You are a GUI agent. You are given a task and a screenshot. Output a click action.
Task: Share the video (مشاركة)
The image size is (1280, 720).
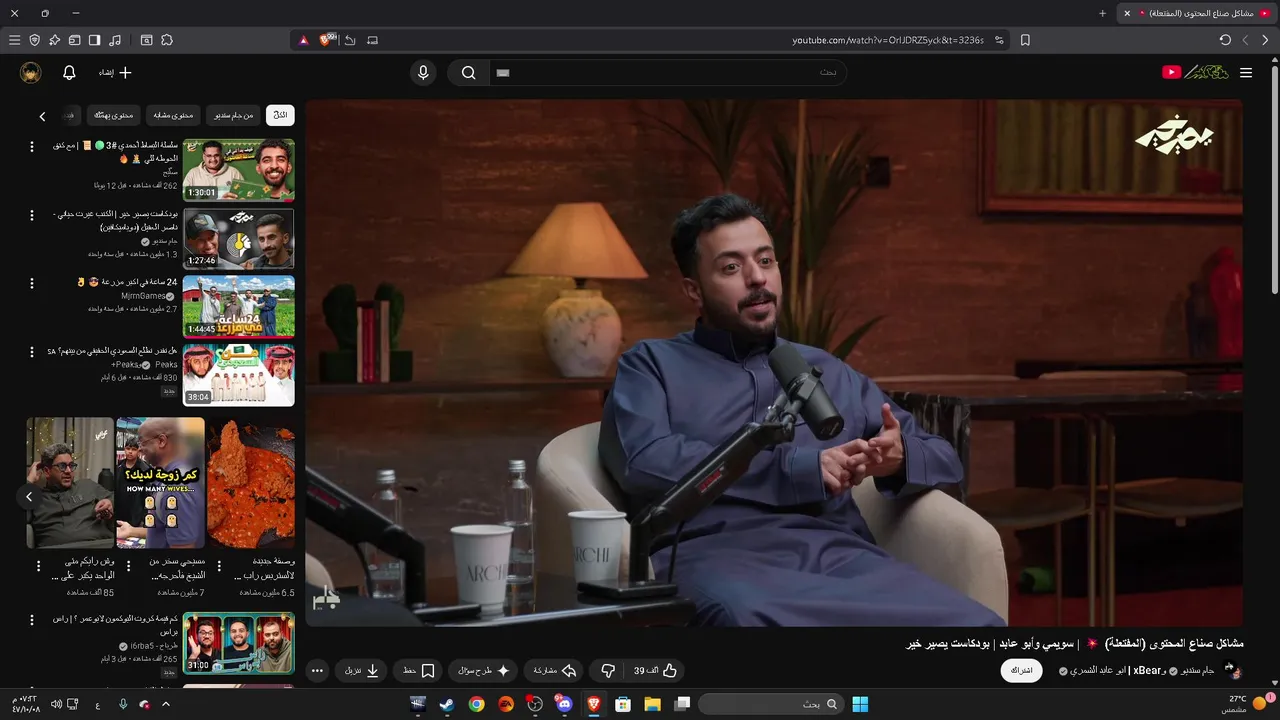(x=555, y=671)
